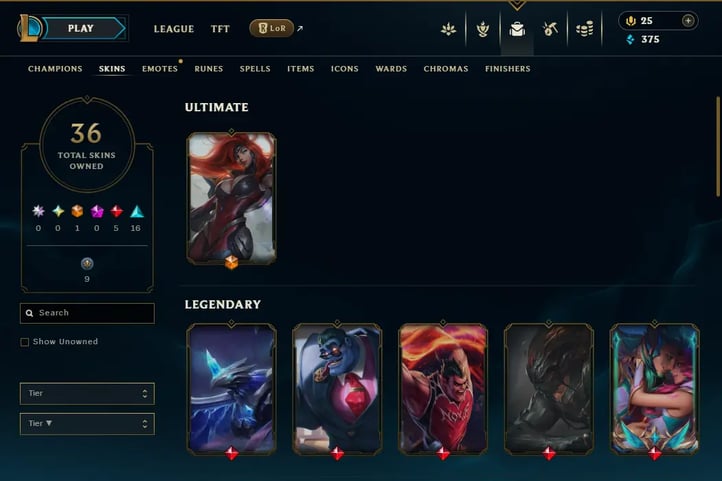Viewport: 722px width, 481px height.
Task: Click the vertical scrollbar on right edge
Action: tap(717, 146)
